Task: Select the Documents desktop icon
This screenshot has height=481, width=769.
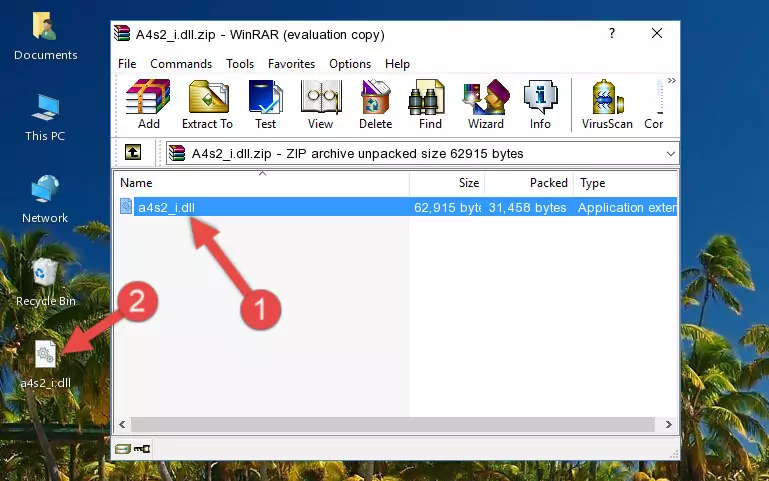Action: pos(46,37)
